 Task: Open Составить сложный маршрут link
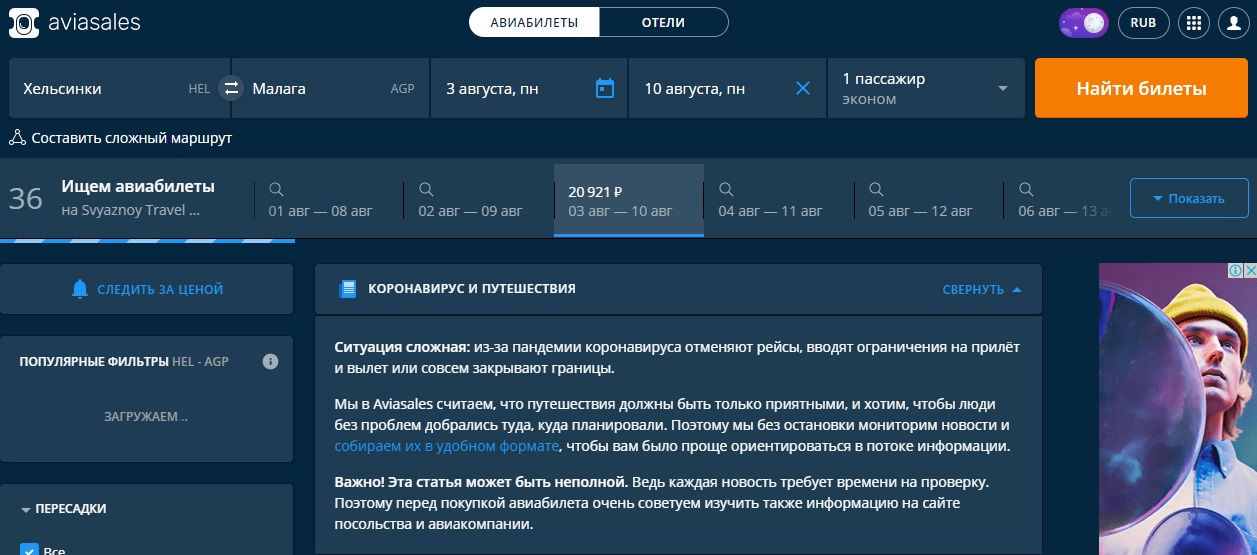pos(131,138)
